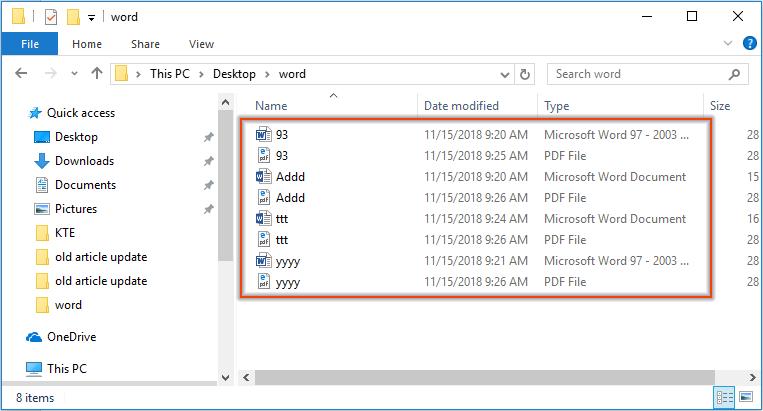
Task: Click navigation pane scroll down arrow
Action: pos(225,377)
